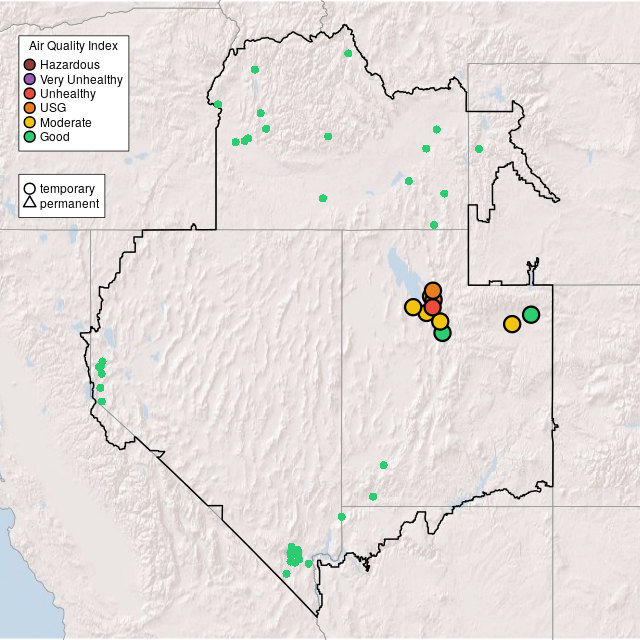Click the large yellow marker west of the cluster
Image resolution: width=640 pixels, height=640 pixels.
point(413,307)
